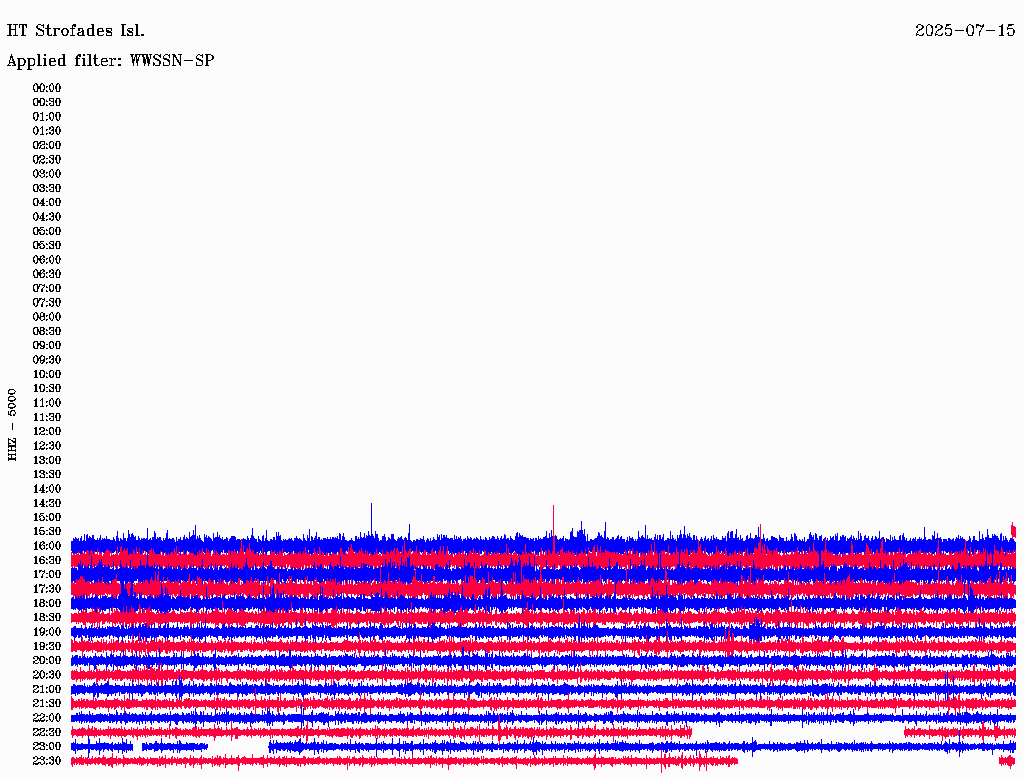Click the 21:00 time label
Screen dimensions: 1024x780
47,690
